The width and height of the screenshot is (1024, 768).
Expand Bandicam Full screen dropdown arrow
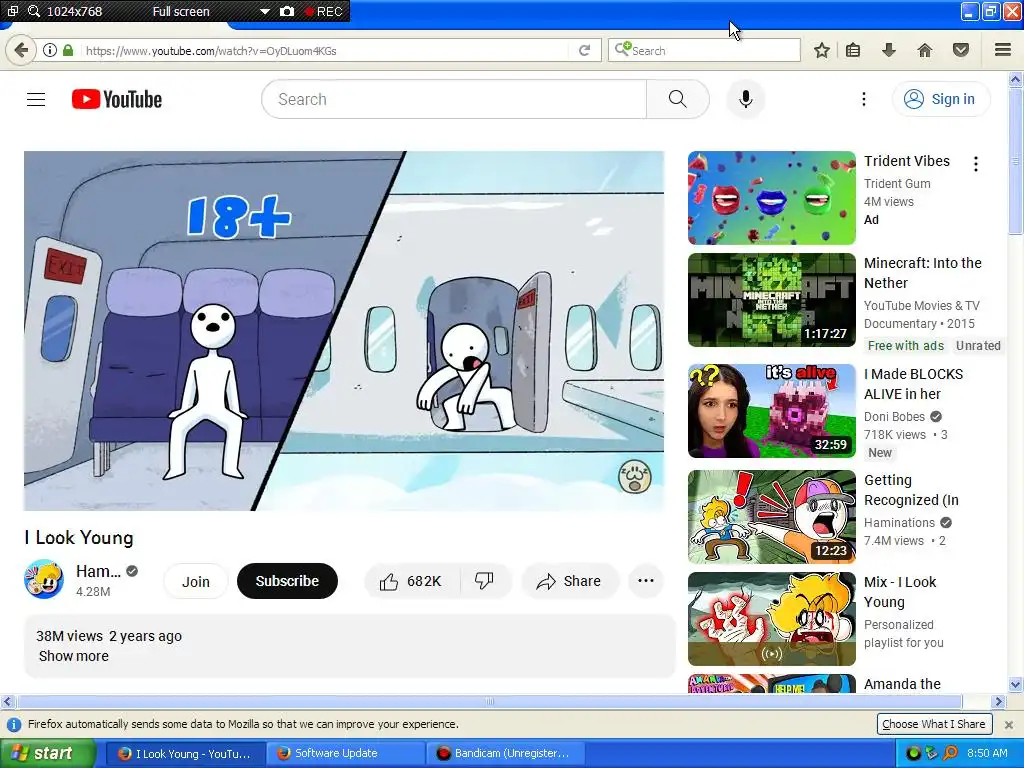pyautogui.click(x=264, y=11)
